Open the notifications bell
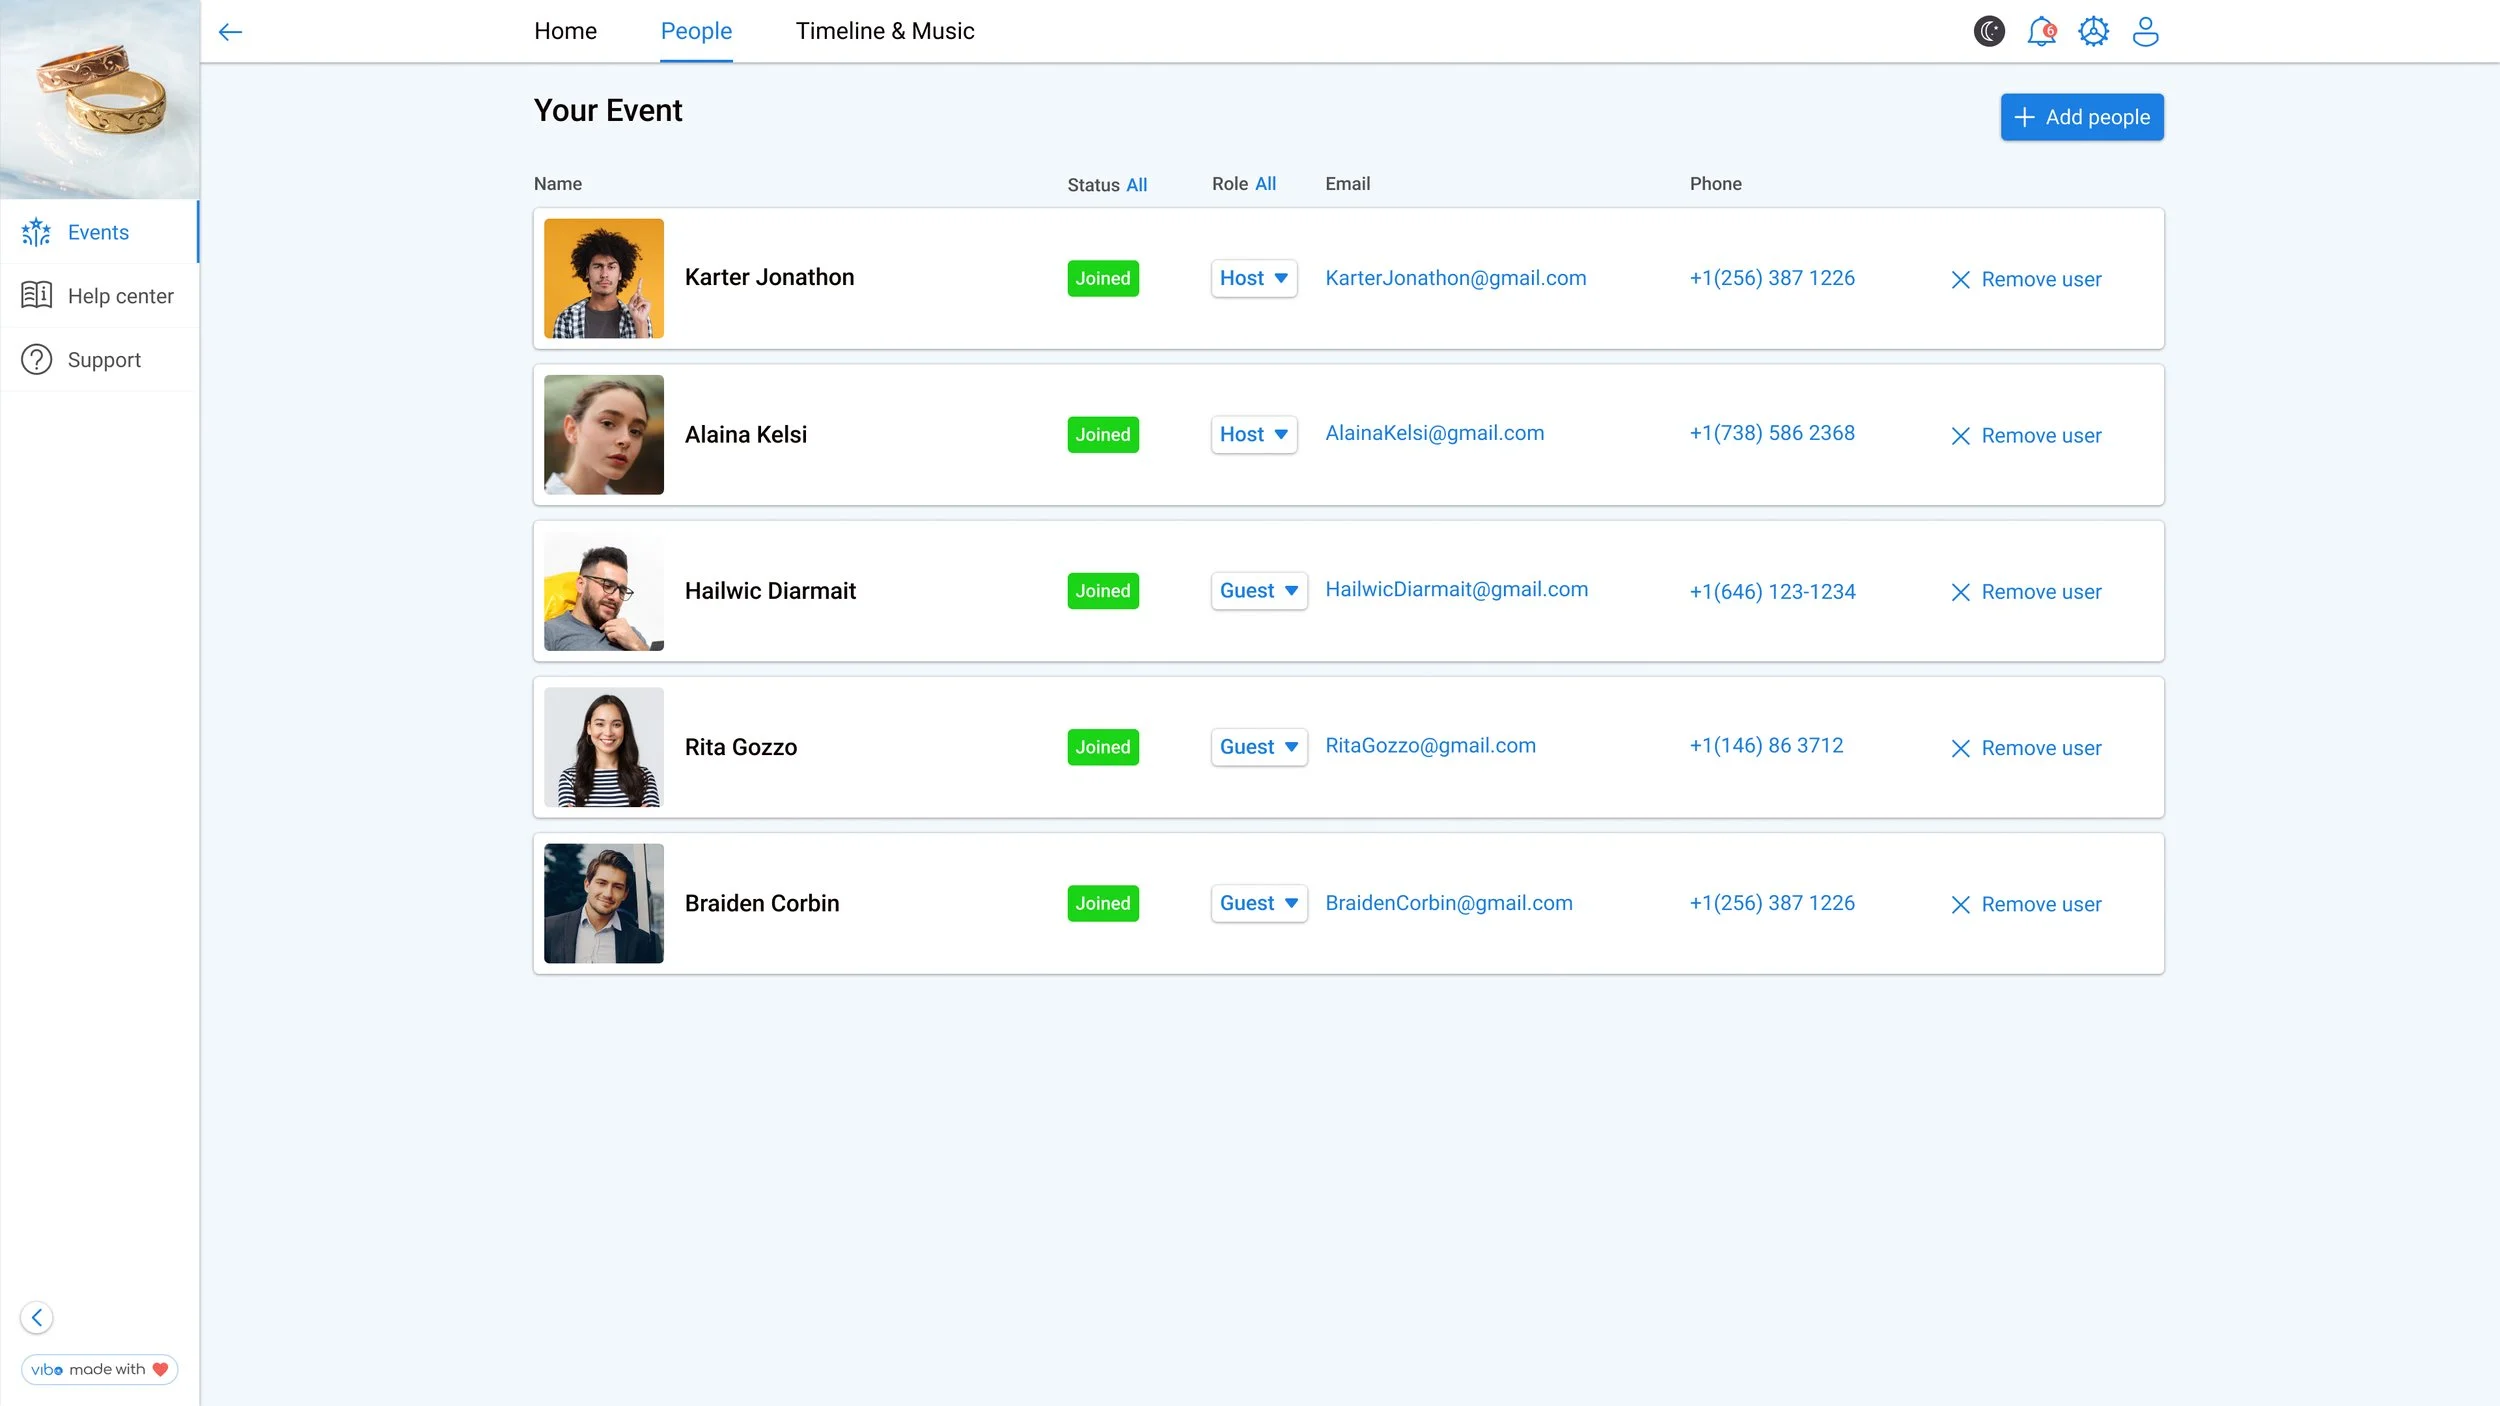The image size is (2500, 1406). [2041, 31]
